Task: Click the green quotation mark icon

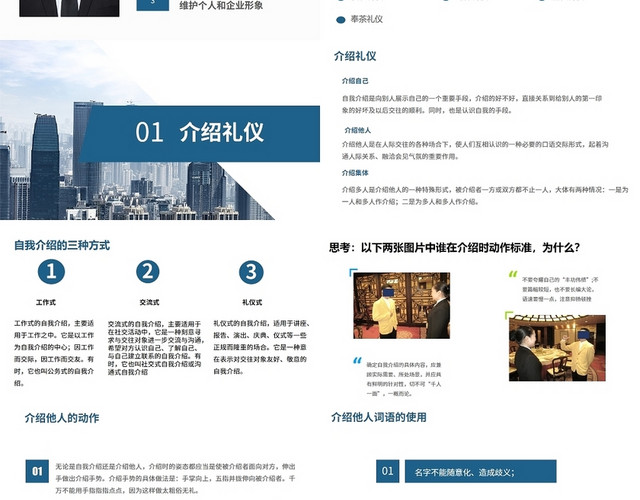Action: [513, 274]
